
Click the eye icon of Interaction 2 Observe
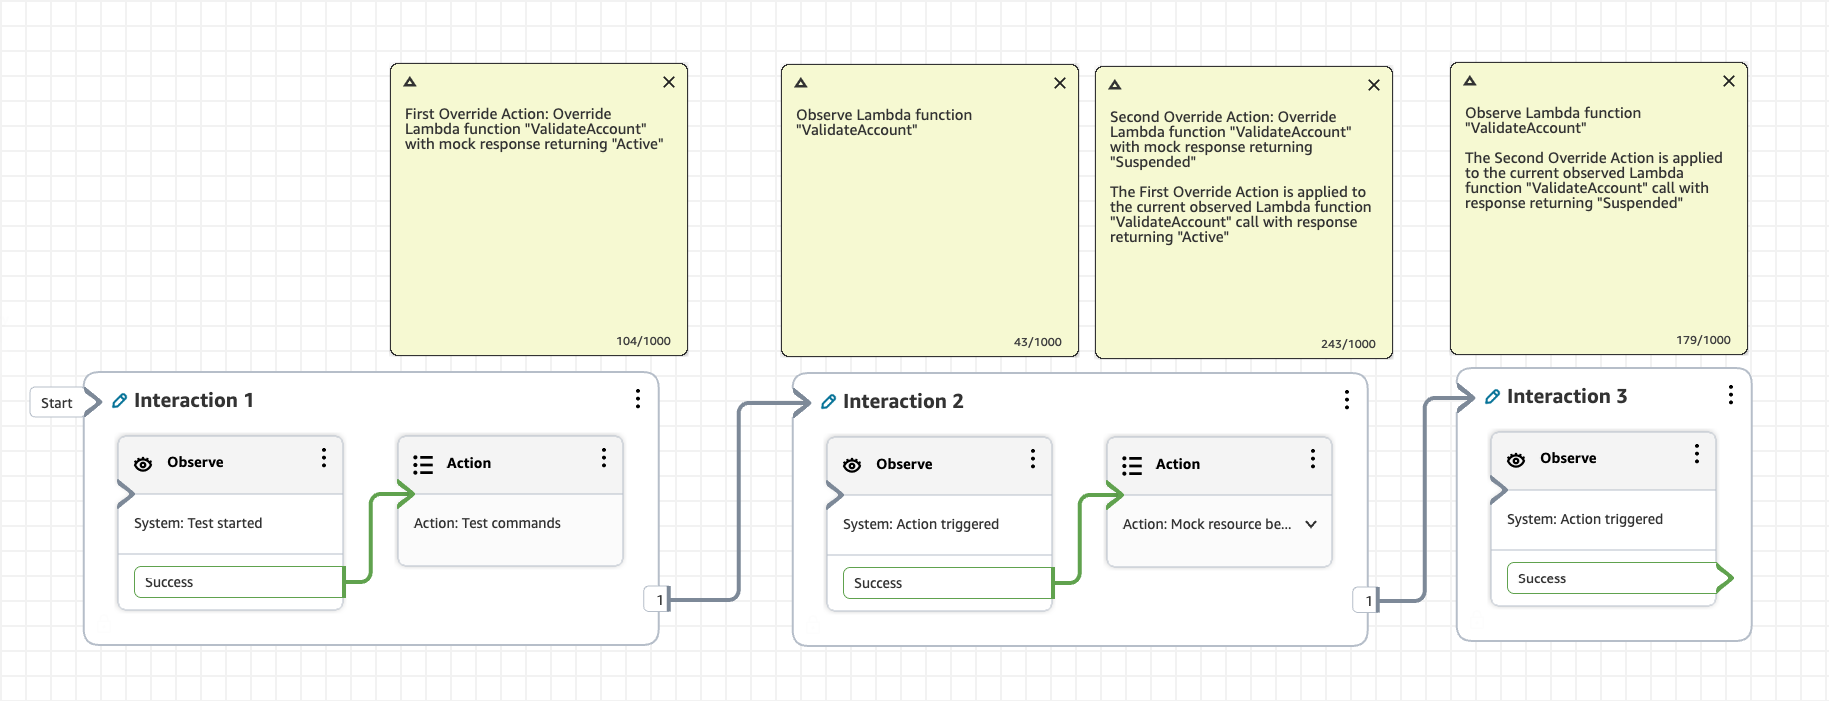point(852,465)
